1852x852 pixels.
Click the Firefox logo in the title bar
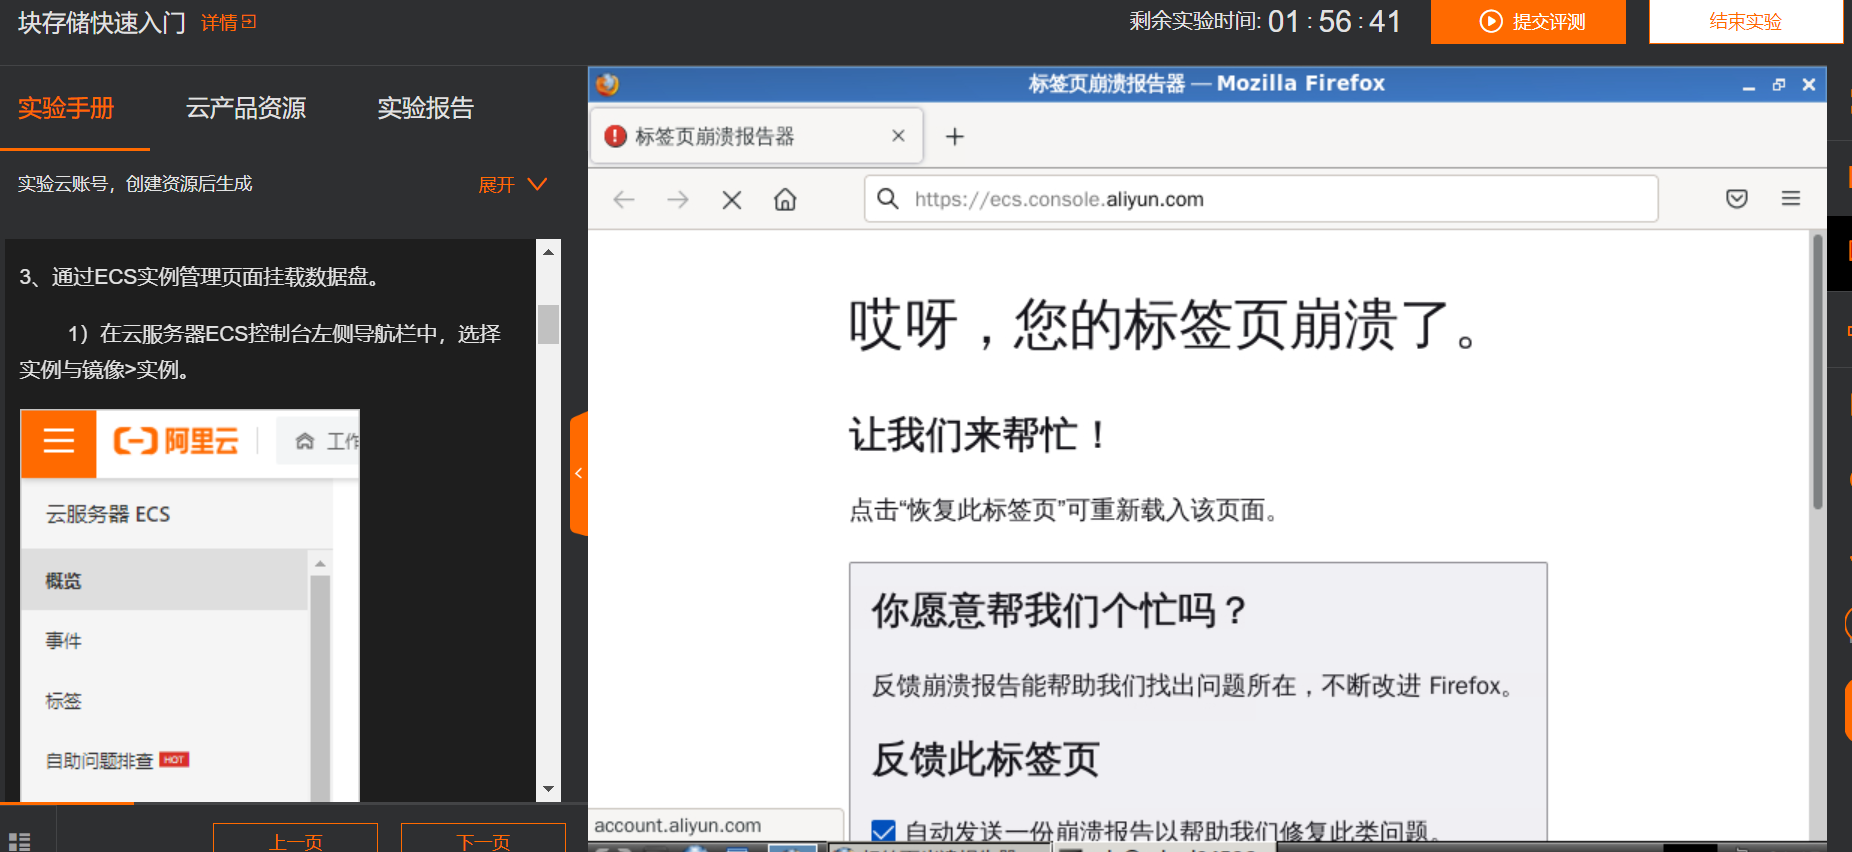(607, 84)
